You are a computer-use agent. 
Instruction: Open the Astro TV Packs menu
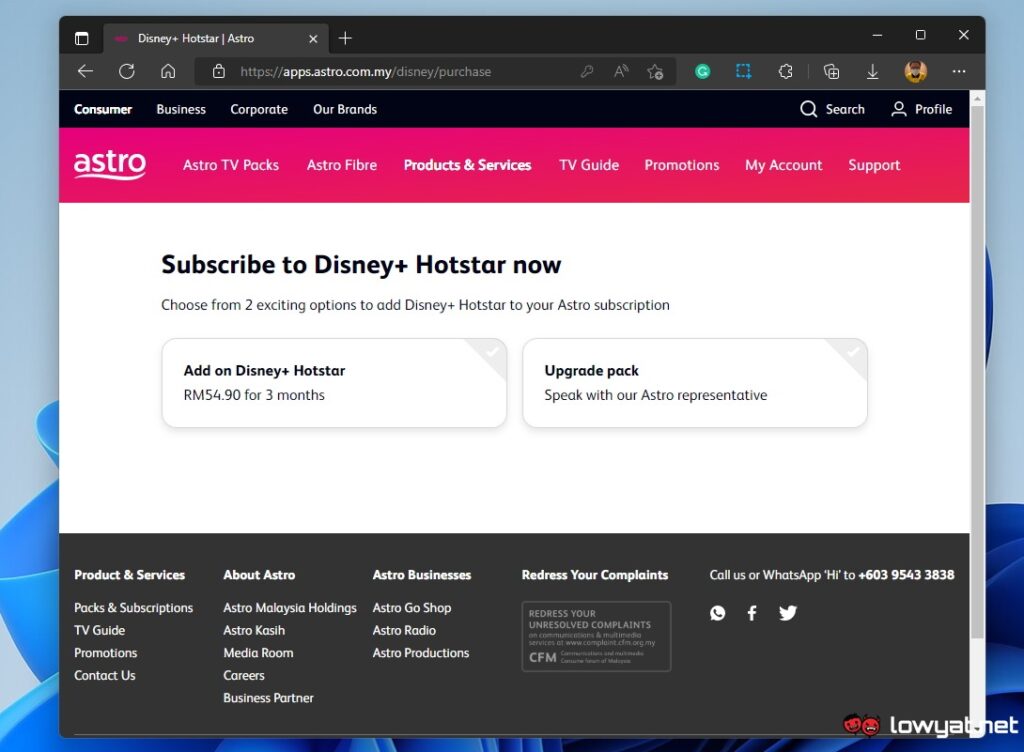[x=231, y=165]
